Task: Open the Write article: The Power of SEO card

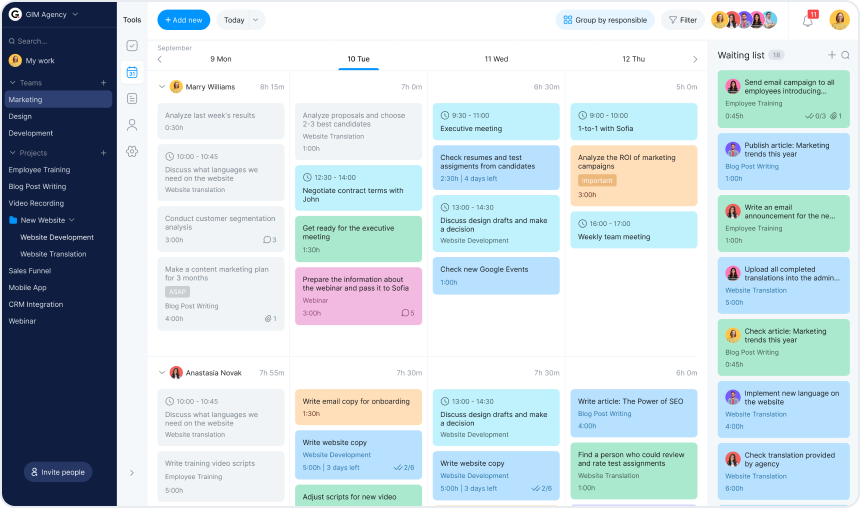Action: [x=633, y=413]
